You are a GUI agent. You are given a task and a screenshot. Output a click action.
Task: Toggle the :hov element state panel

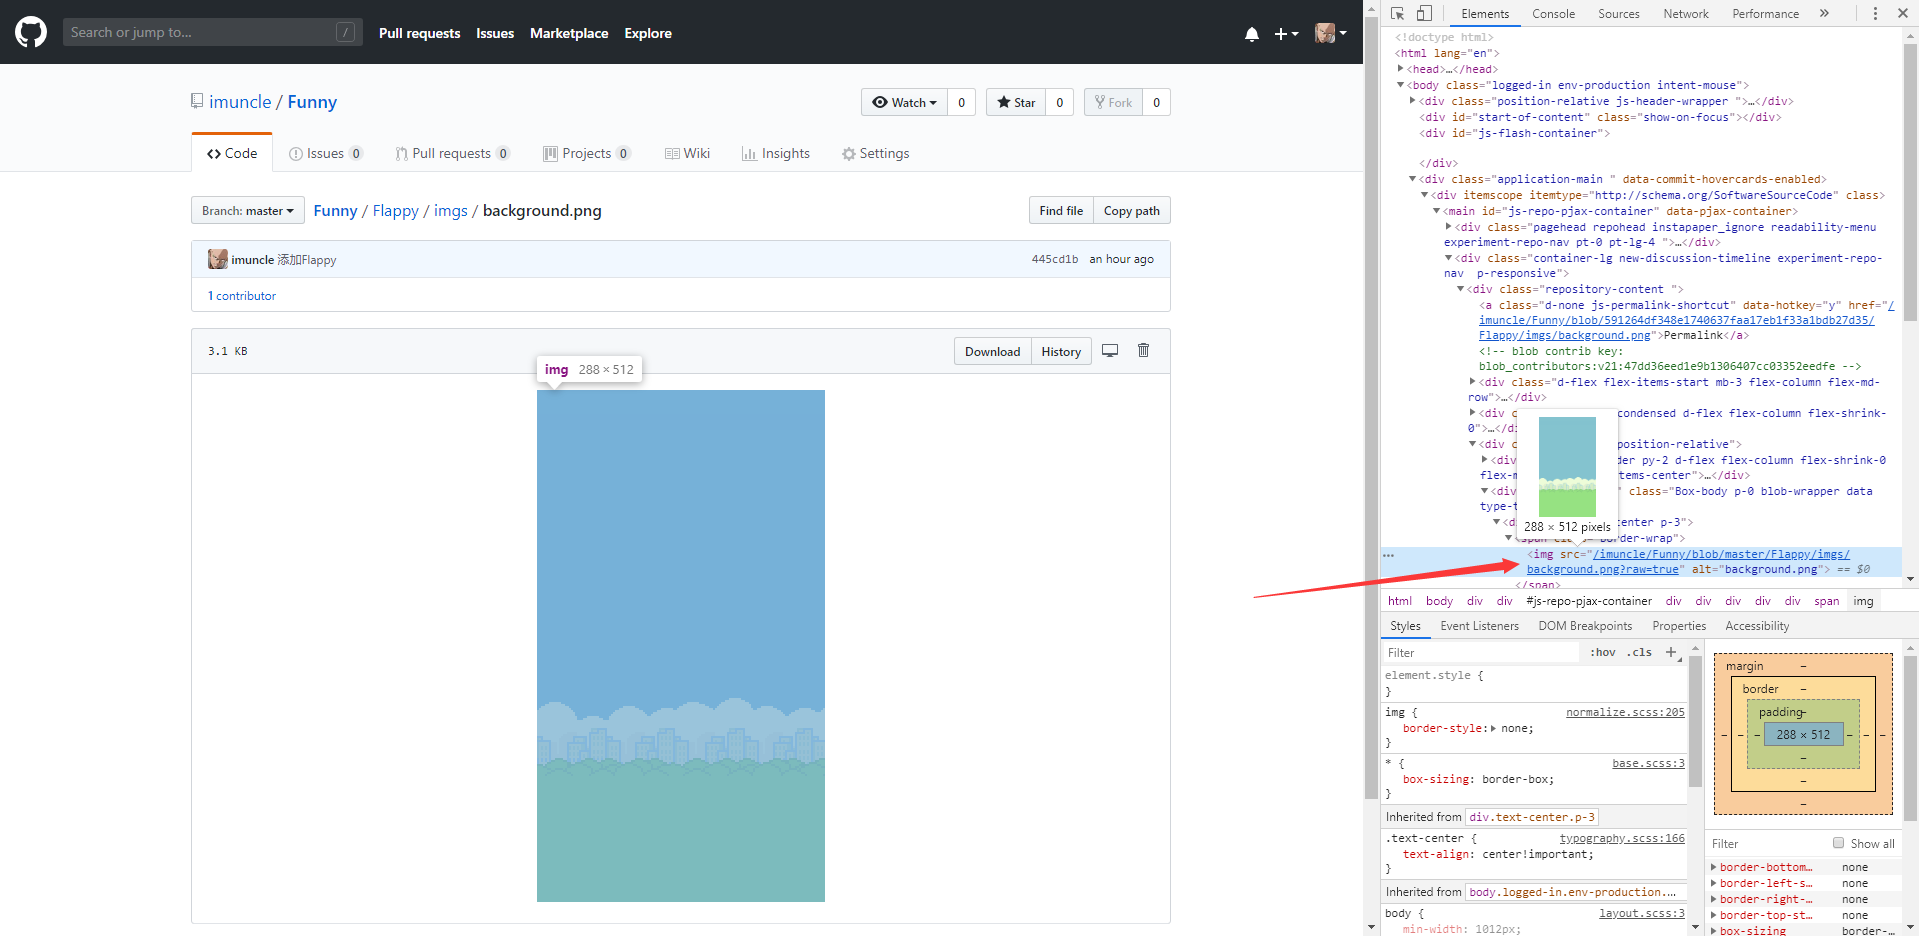pyautogui.click(x=1603, y=652)
